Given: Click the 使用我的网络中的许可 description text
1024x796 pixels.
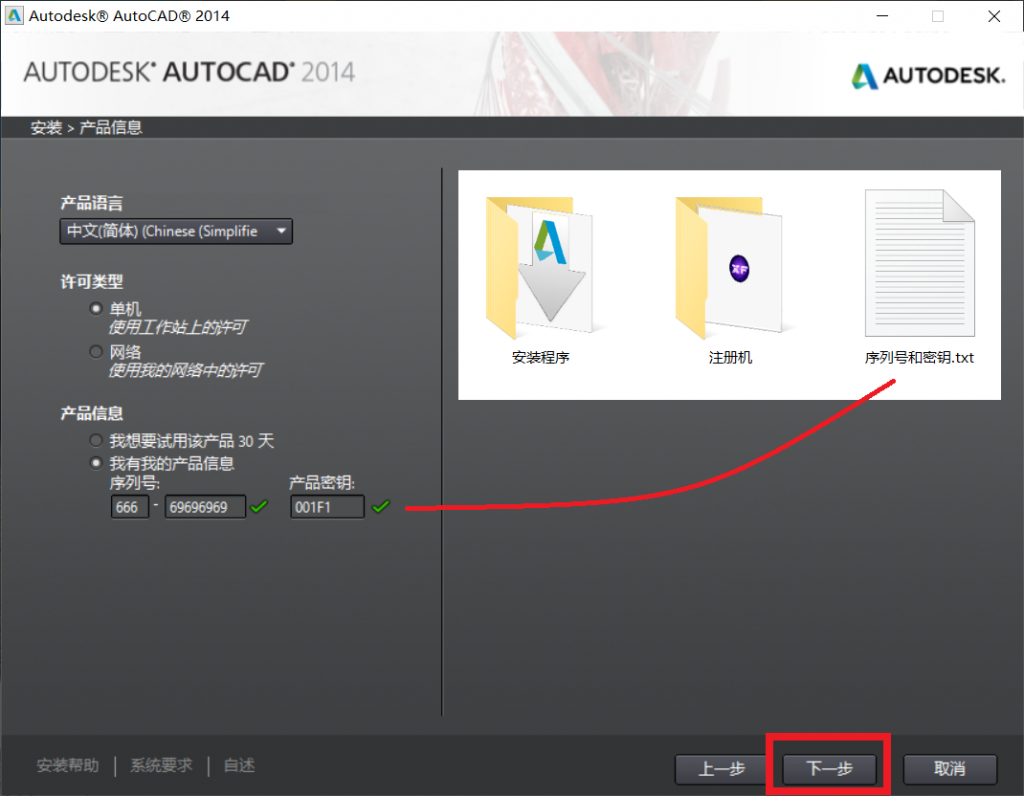Looking at the screenshot, I should click(185, 370).
